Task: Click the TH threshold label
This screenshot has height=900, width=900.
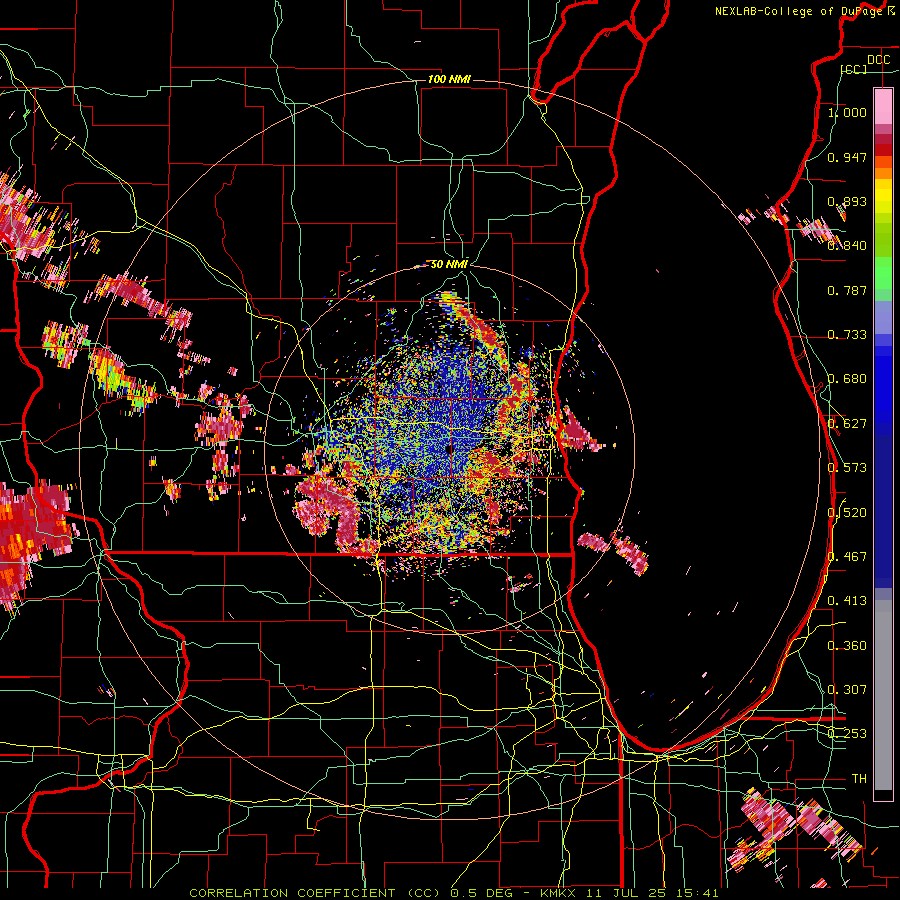Action: [x=859, y=779]
